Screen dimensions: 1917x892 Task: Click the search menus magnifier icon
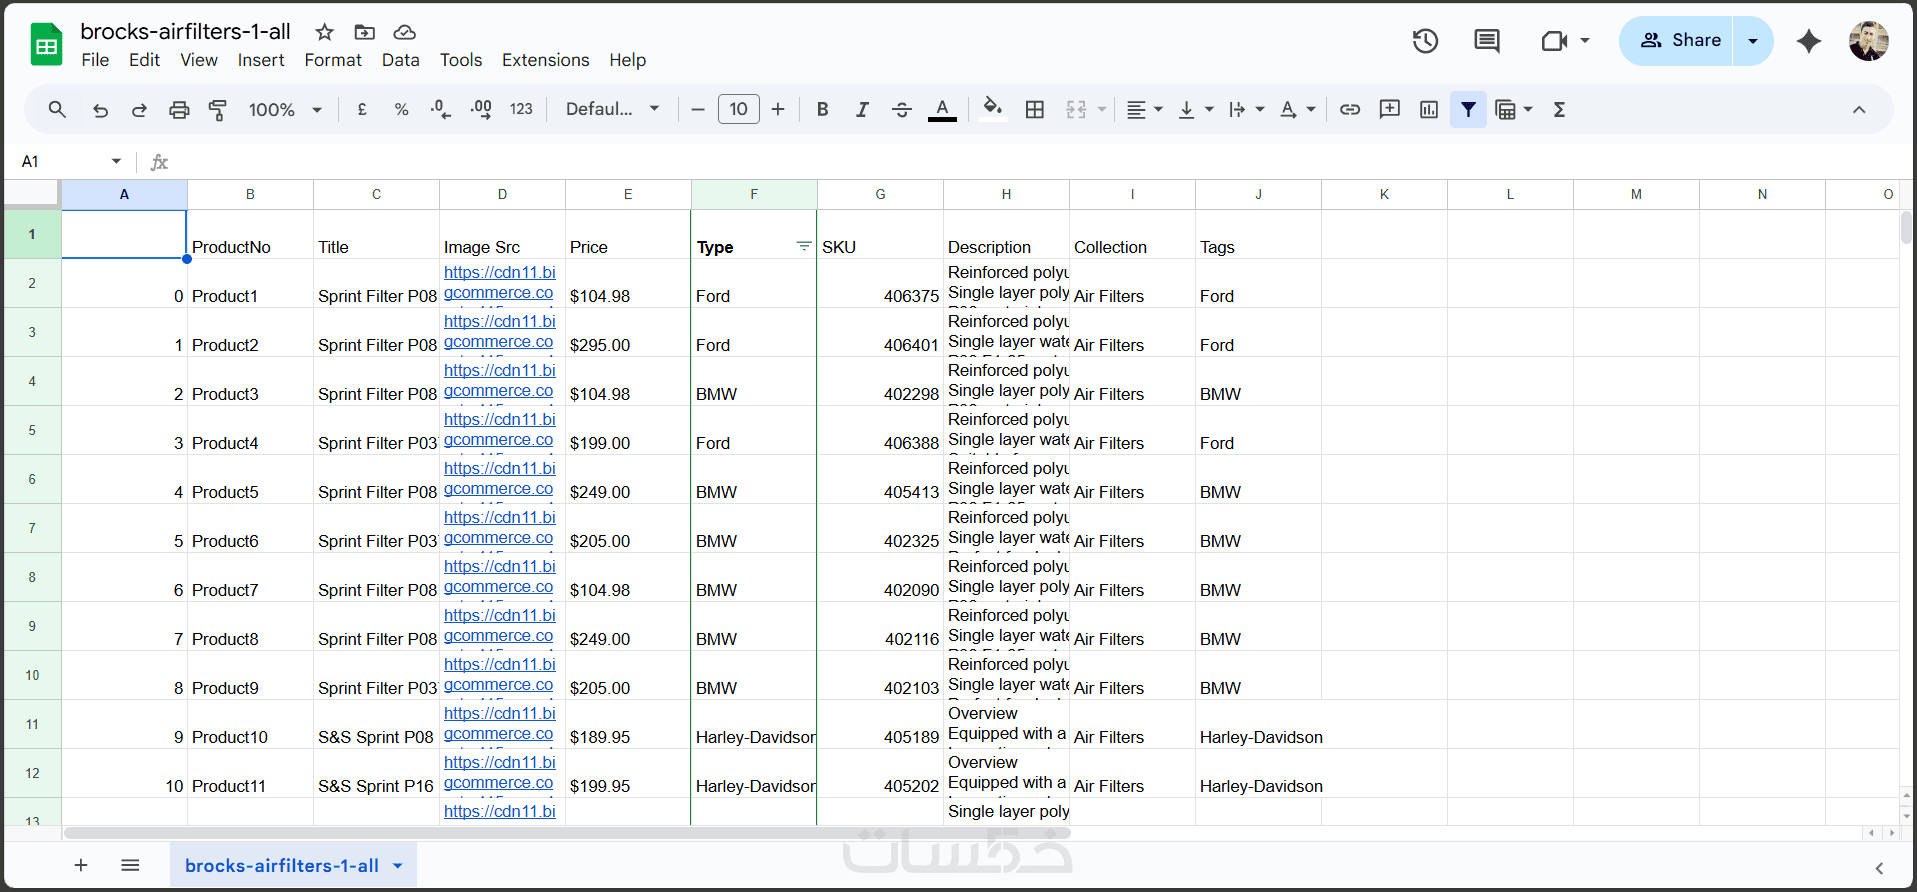57,109
